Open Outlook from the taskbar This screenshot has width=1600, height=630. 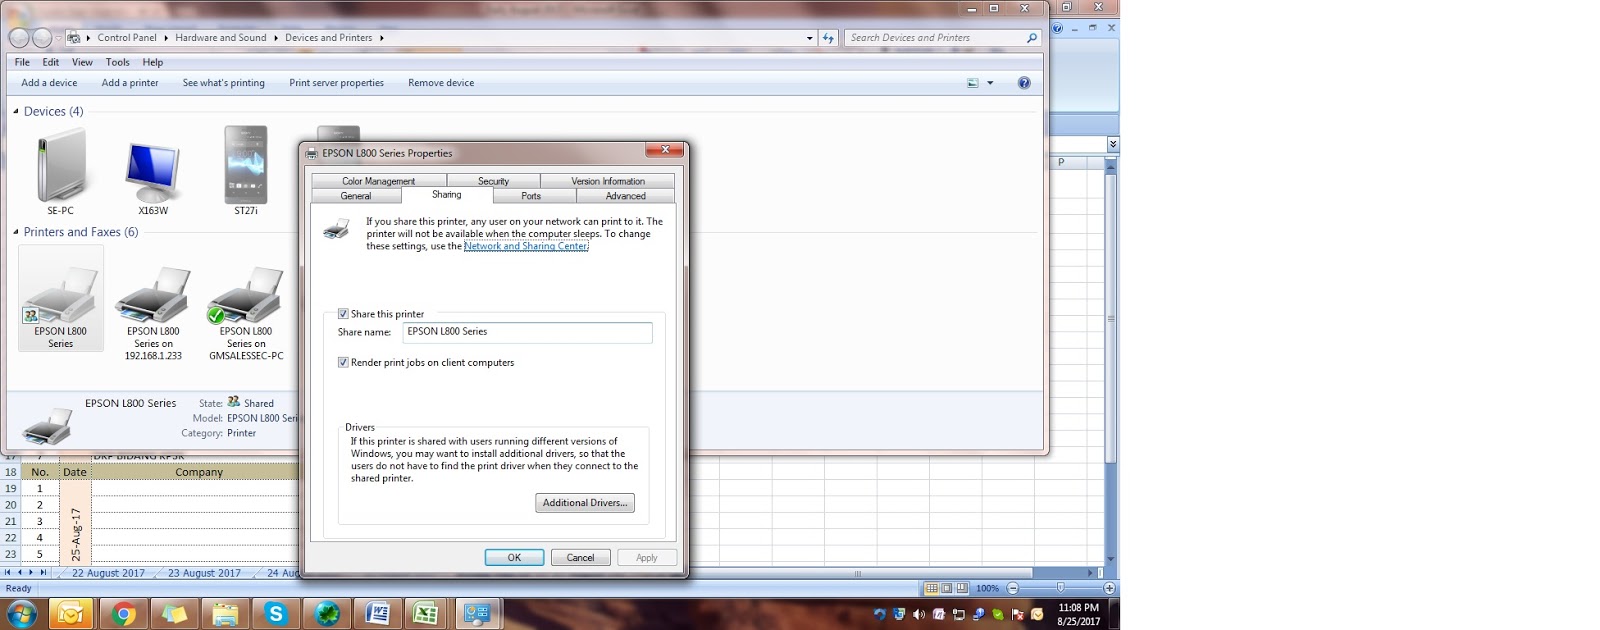point(70,614)
